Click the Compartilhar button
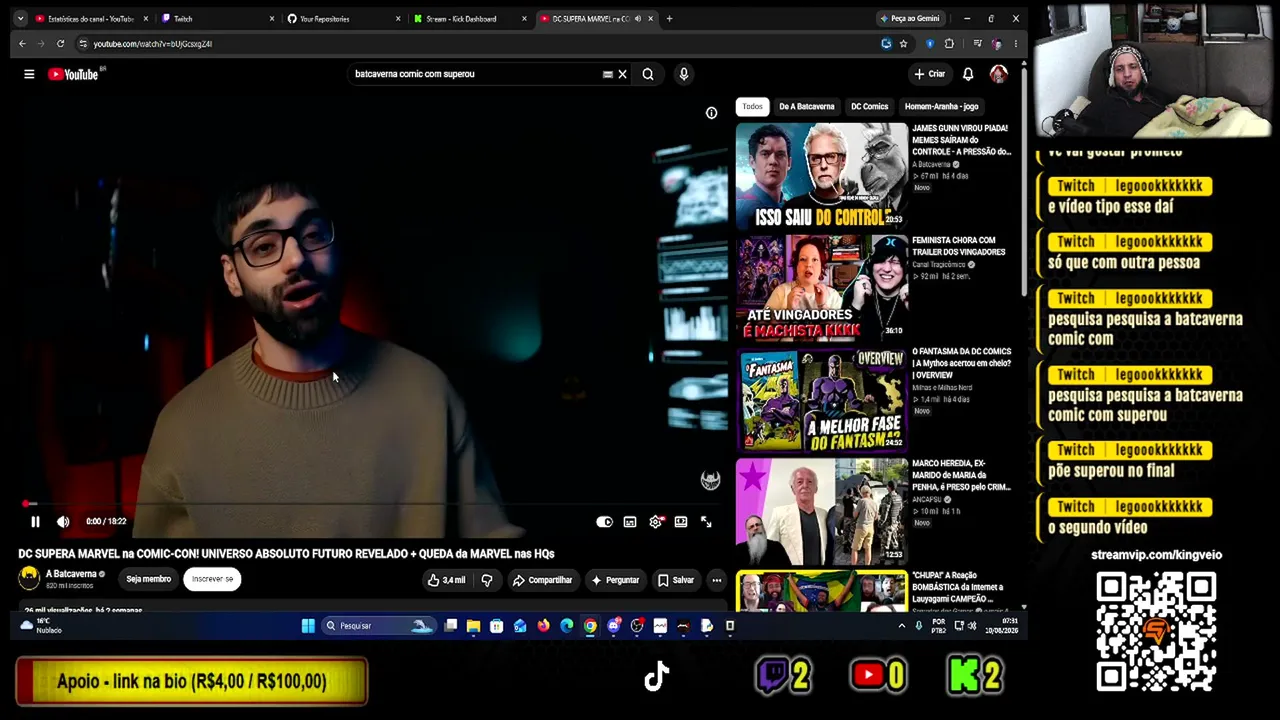Screen dimensions: 1280x720 click(542, 580)
